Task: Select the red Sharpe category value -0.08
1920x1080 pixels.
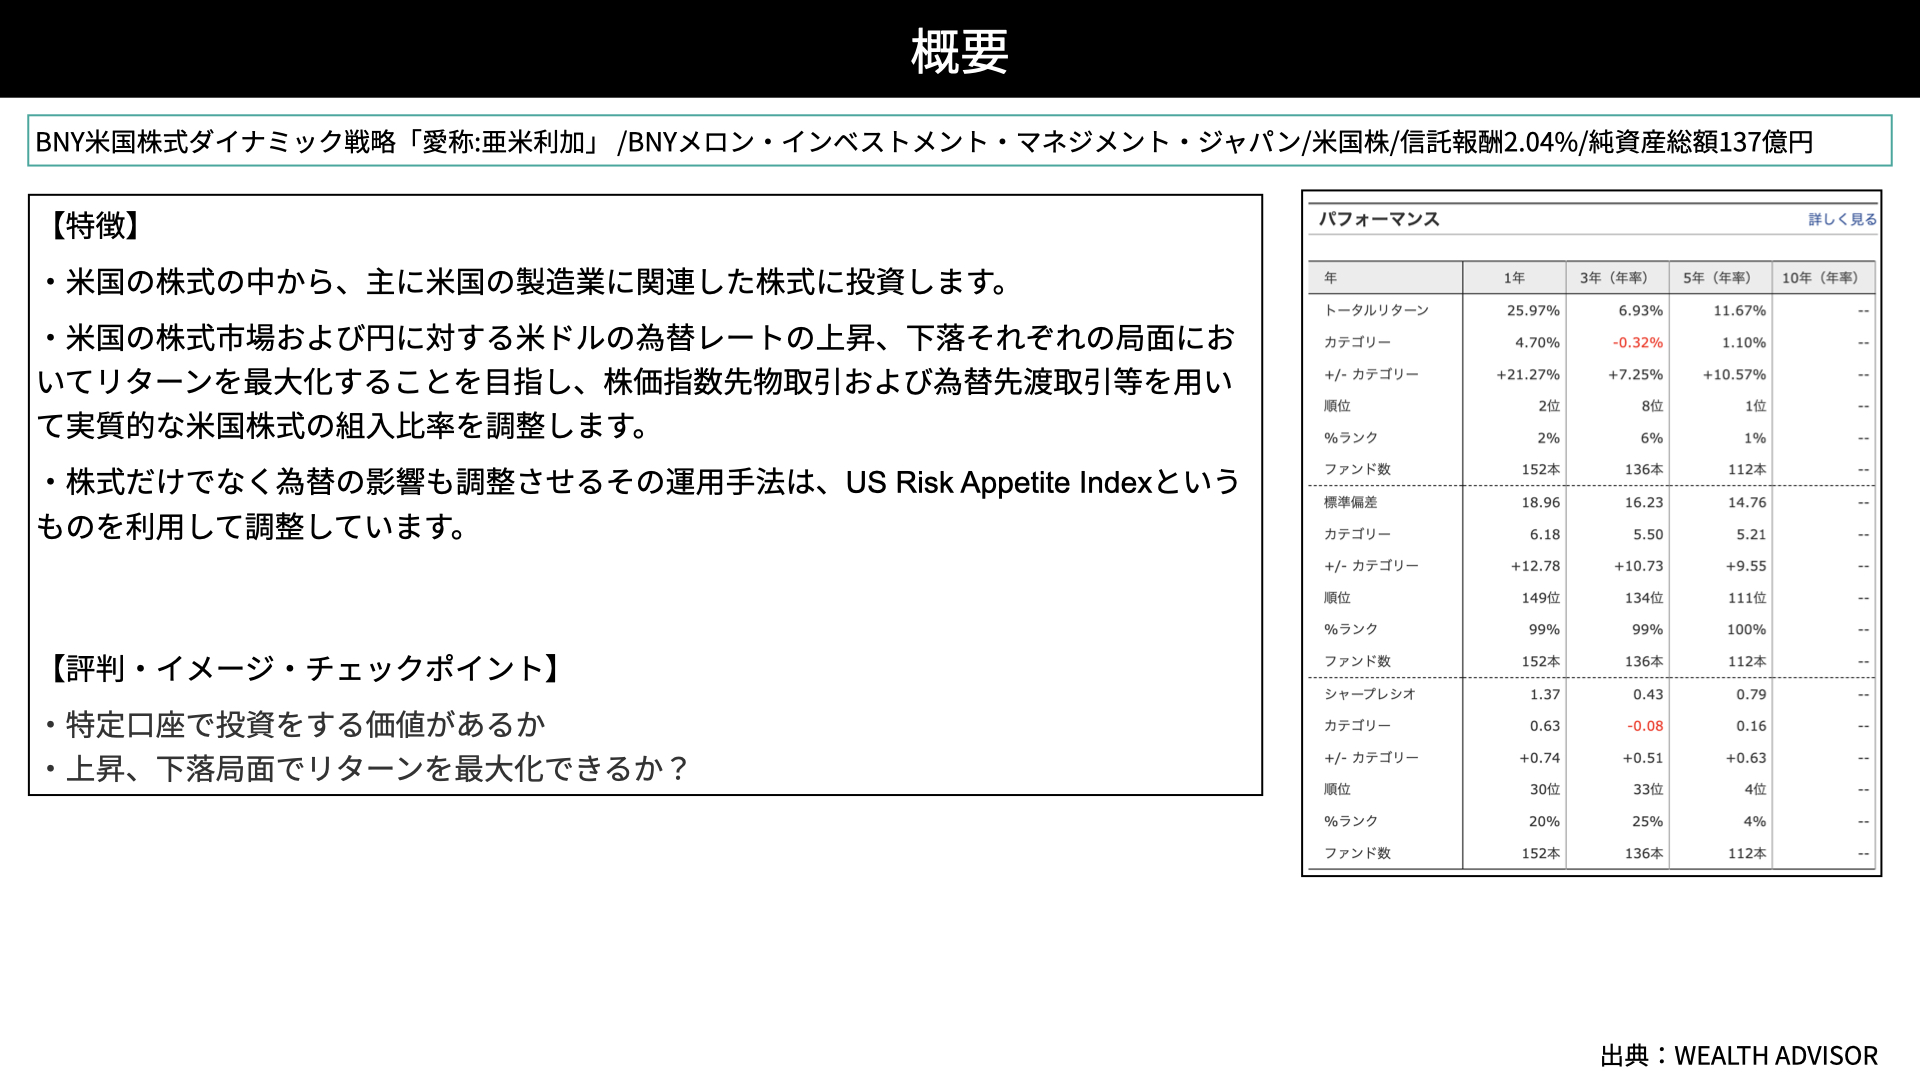Action: coord(1645,726)
